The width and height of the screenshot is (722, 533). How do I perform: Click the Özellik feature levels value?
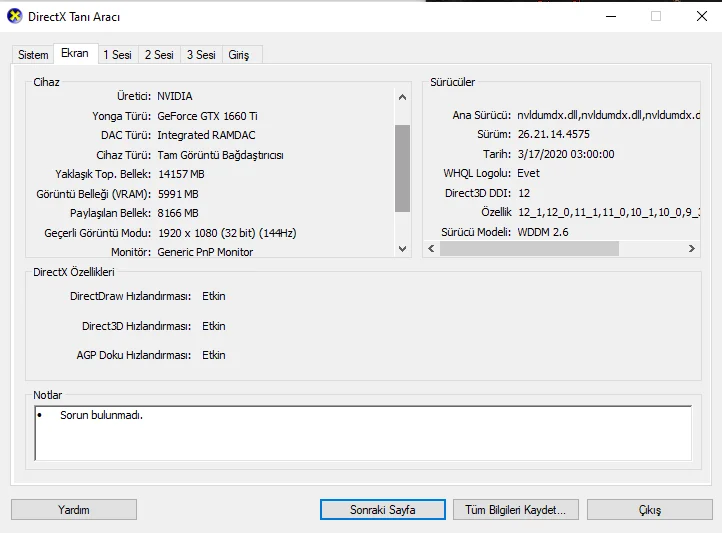[x=609, y=212]
